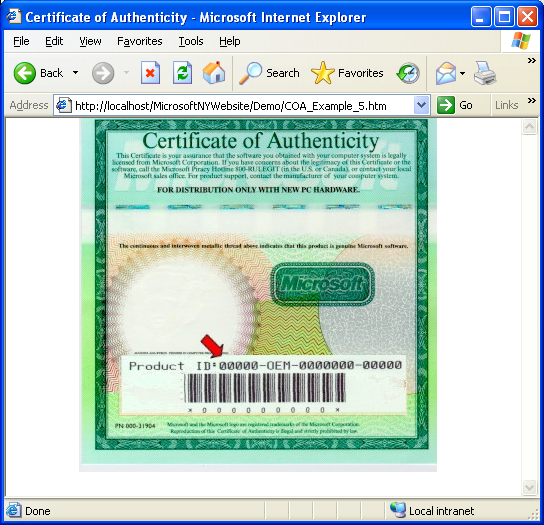Open the Tools menu
The height and width of the screenshot is (525, 544).
(x=191, y=41)
